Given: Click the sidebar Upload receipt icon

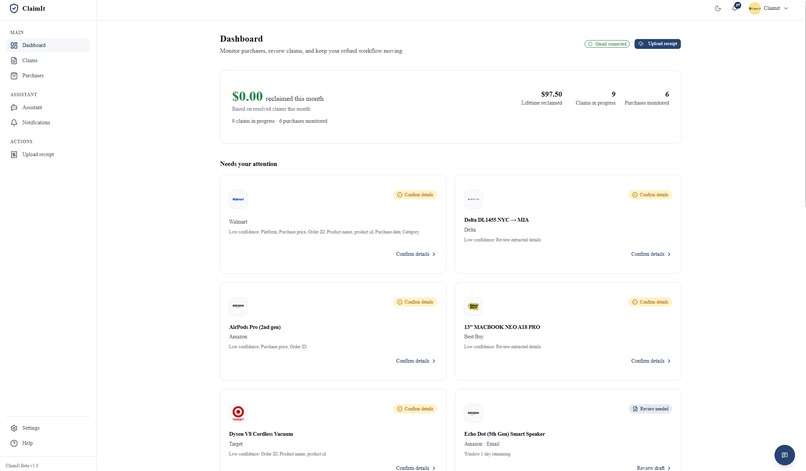Looking at the screenshot, I should click(x=14, y=154).
